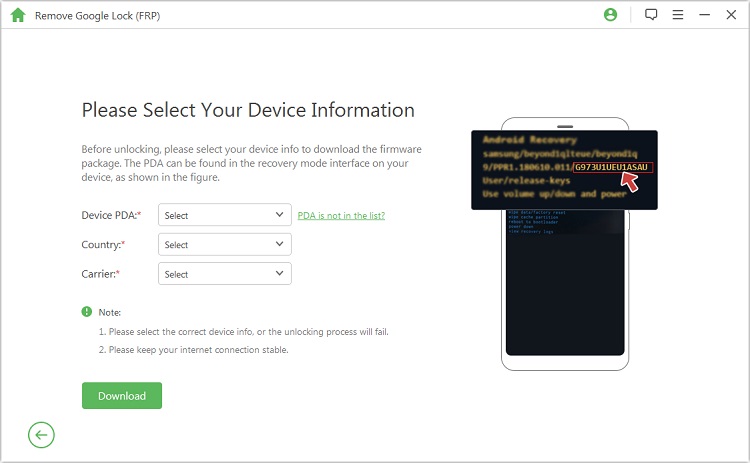Screen dimensions: 750x463
Task: Click the green Note exclamation icon
Action: tap(87, 312)
